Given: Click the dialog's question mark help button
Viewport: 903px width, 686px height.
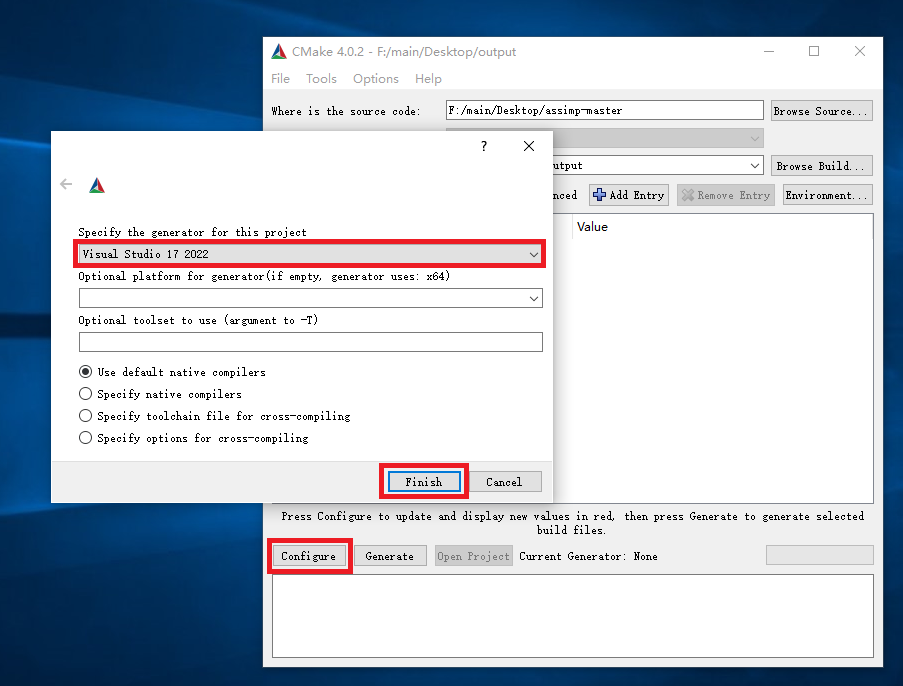Looking at the screenshot, I should click(x=484, y=146).
